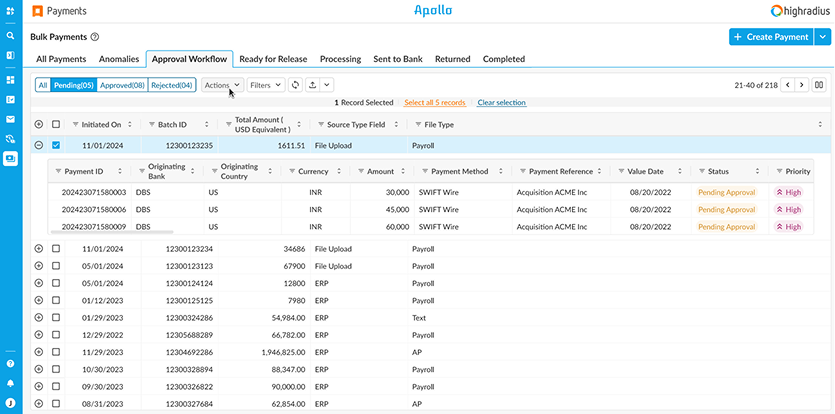Screen dimensions: 835x414
Task: Click the orange Payments app icon in header
Action: click(37, 11)
